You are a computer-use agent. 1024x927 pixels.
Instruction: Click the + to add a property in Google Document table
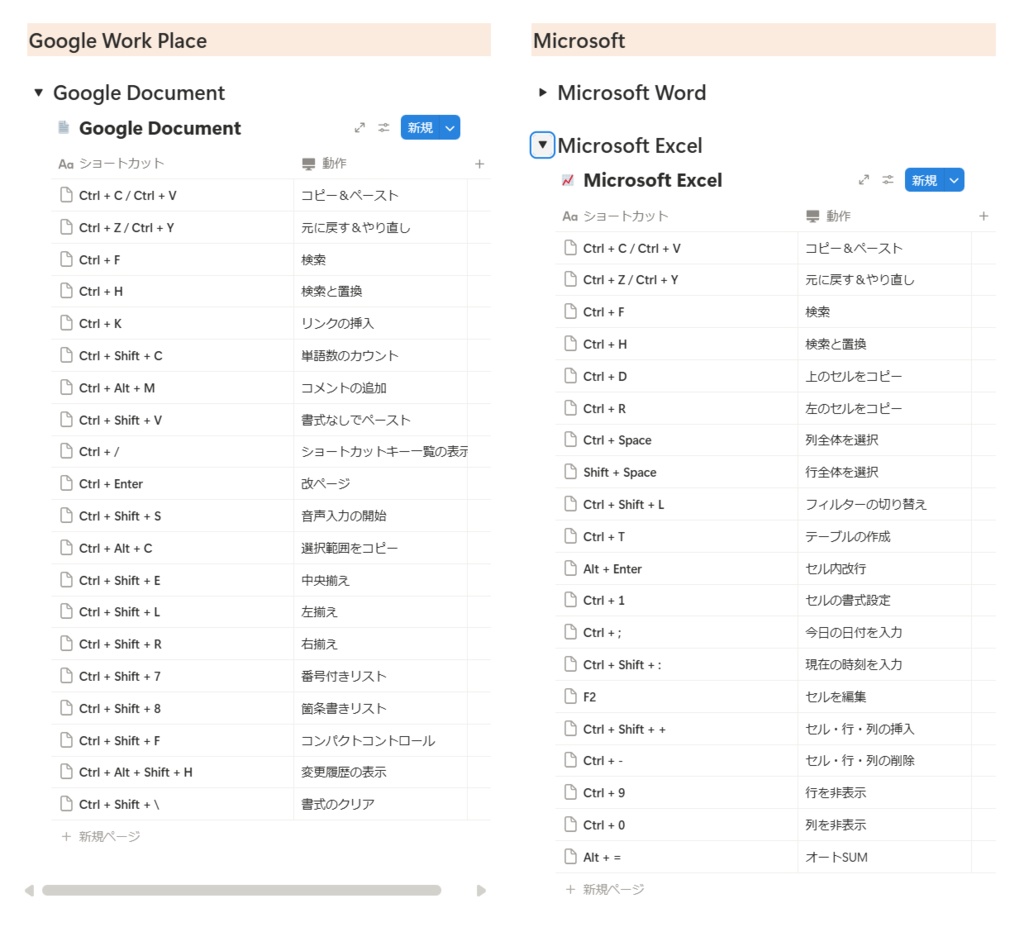click(x=479, y=163)
